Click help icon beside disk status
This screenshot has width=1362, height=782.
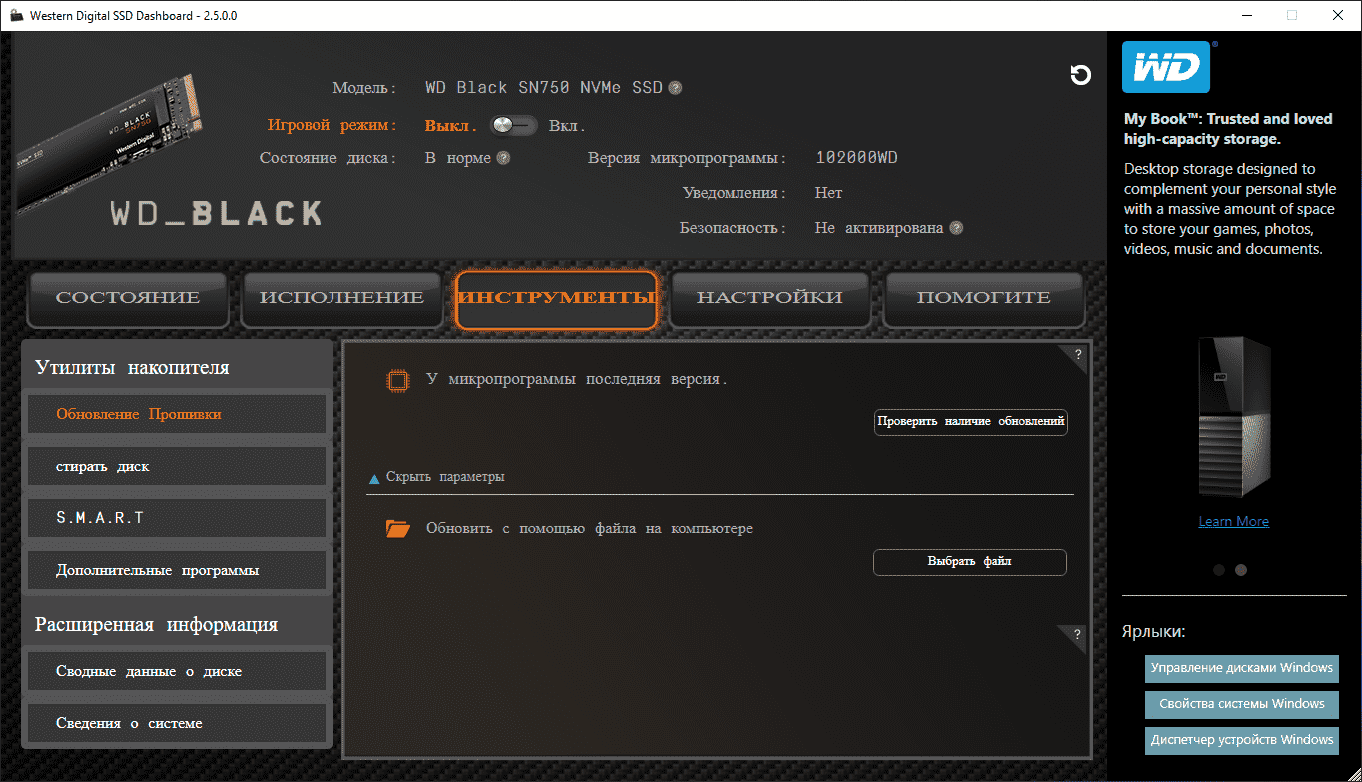click(x=503, y=158)
